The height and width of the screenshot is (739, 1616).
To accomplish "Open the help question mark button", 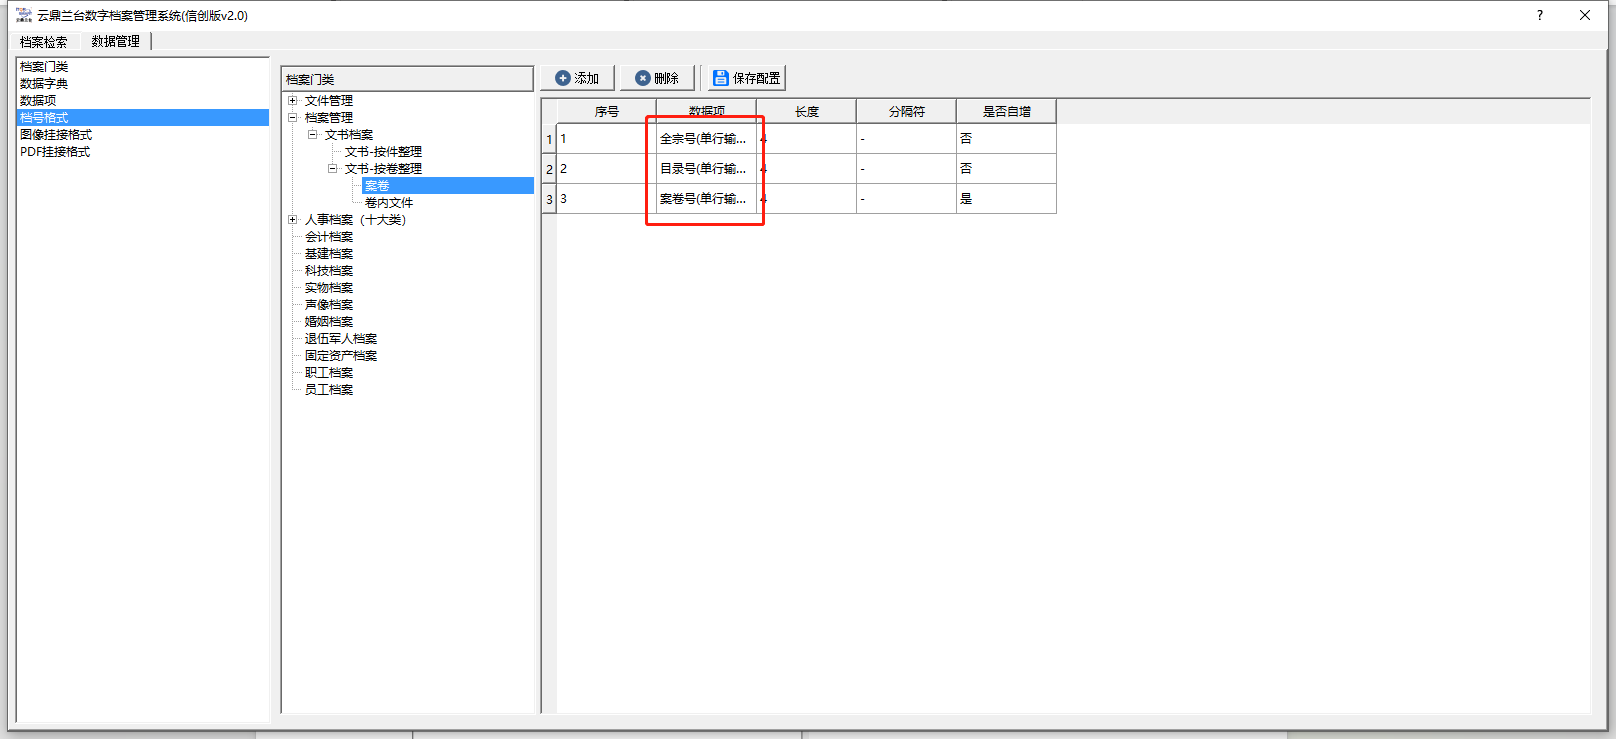I will [1539, 15].
